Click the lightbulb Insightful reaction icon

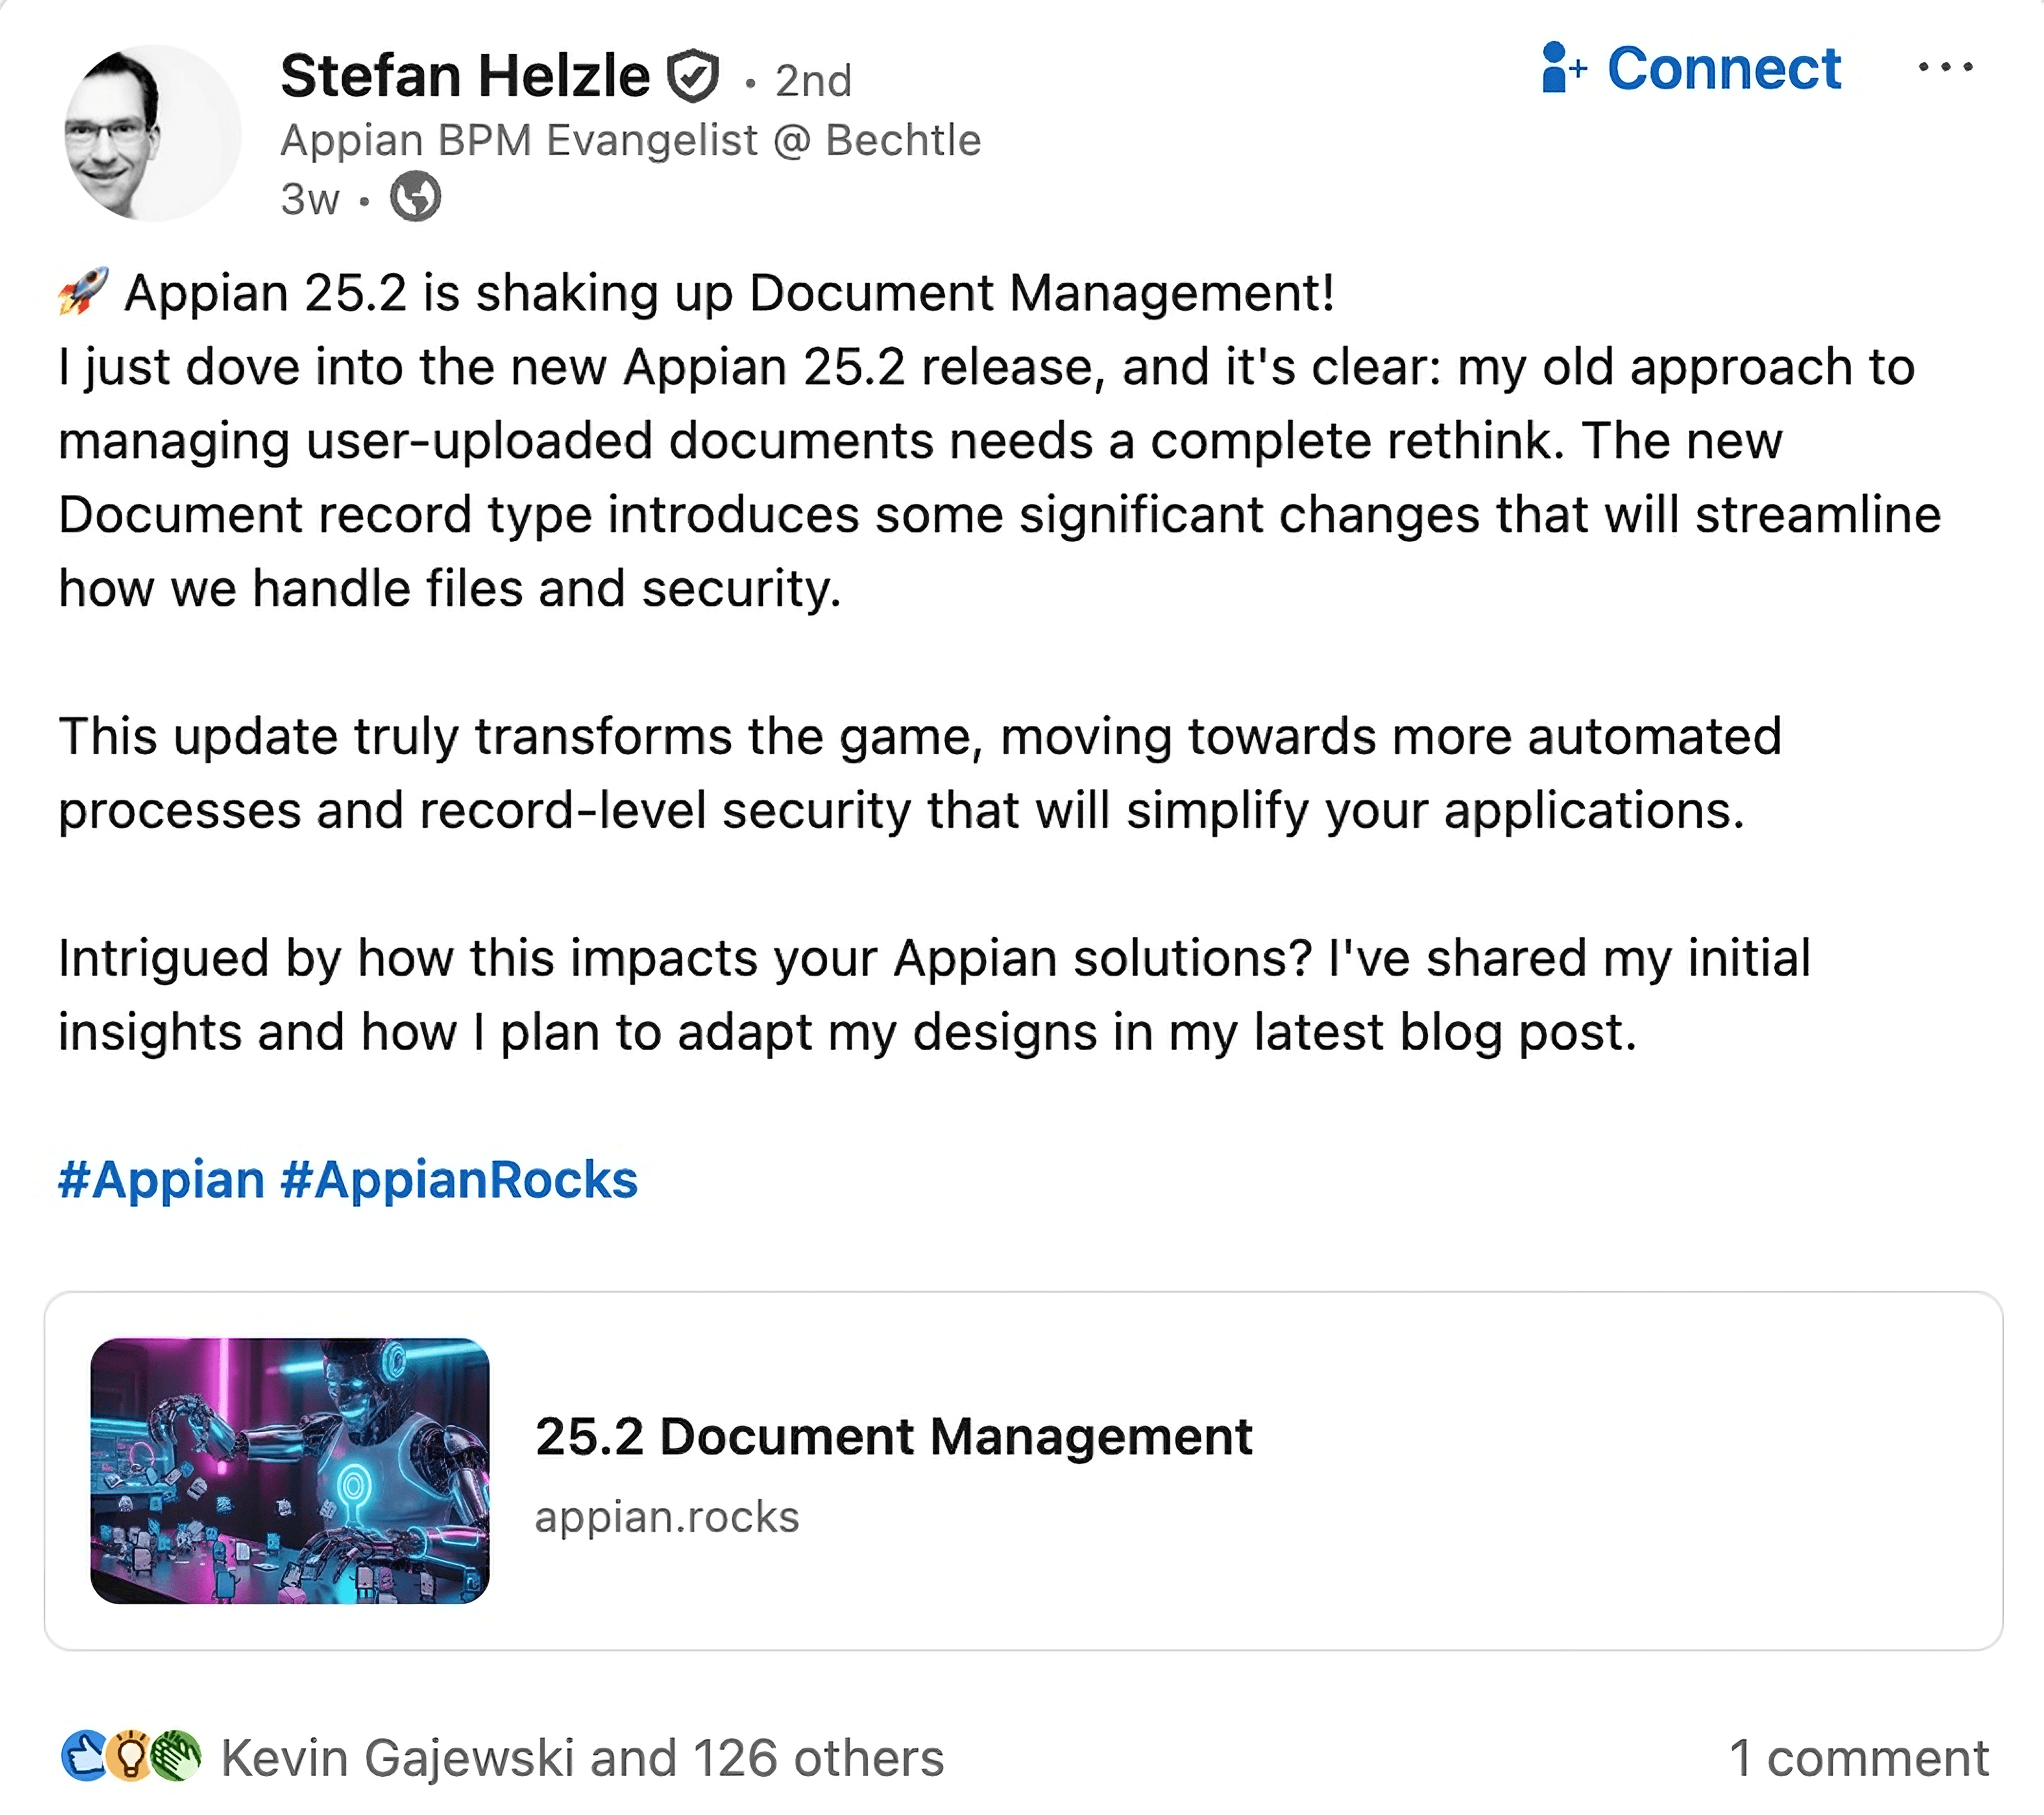click(131, 1756)
